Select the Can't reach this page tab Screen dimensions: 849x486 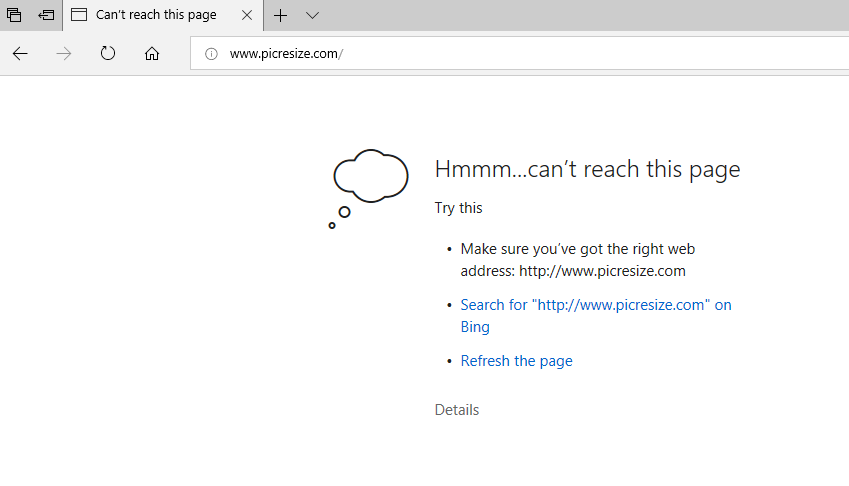[x=163, y=15]
